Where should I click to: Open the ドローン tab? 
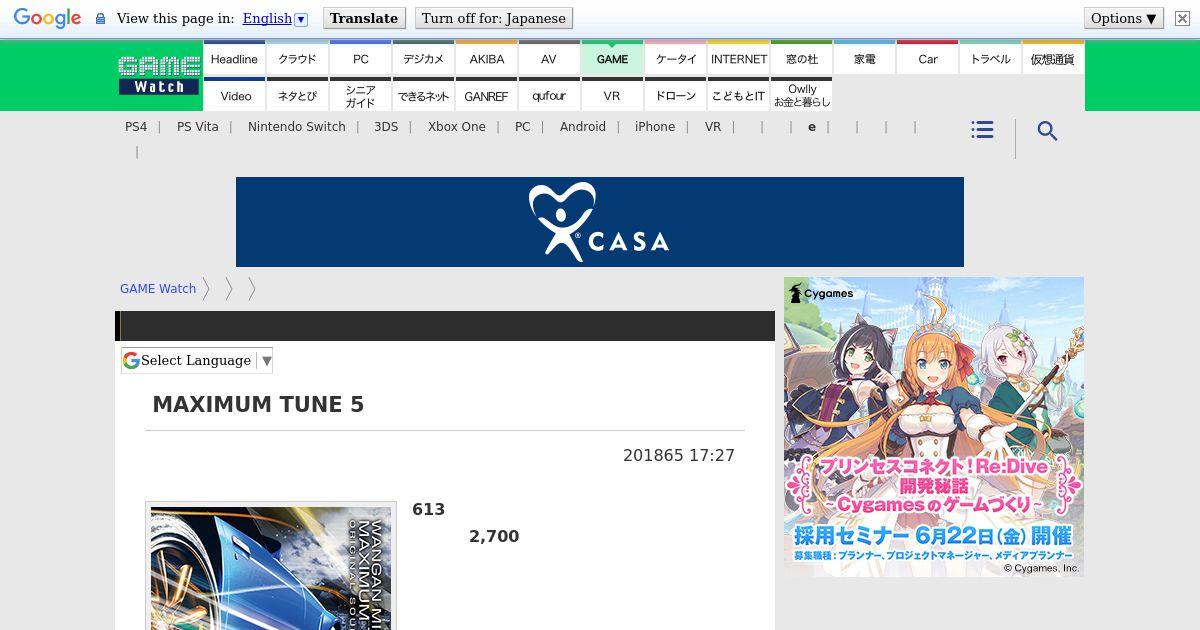pyautogui.click(x=676, y=96)
